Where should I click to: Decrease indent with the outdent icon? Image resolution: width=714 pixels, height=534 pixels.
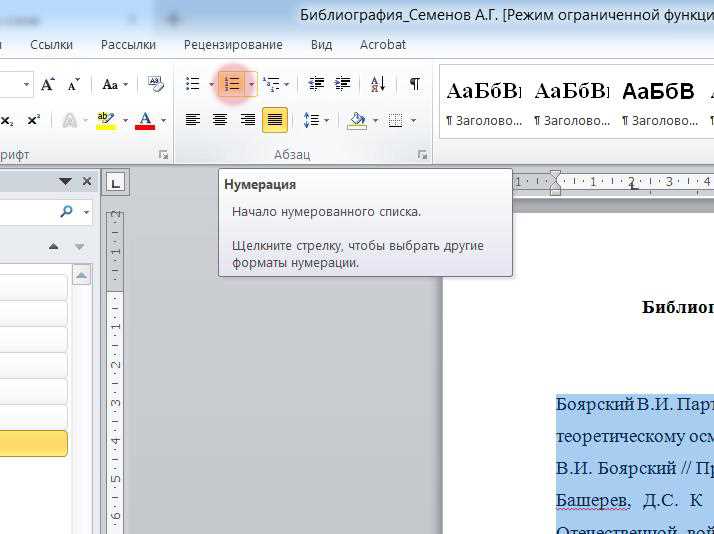(x=316, y=84)
